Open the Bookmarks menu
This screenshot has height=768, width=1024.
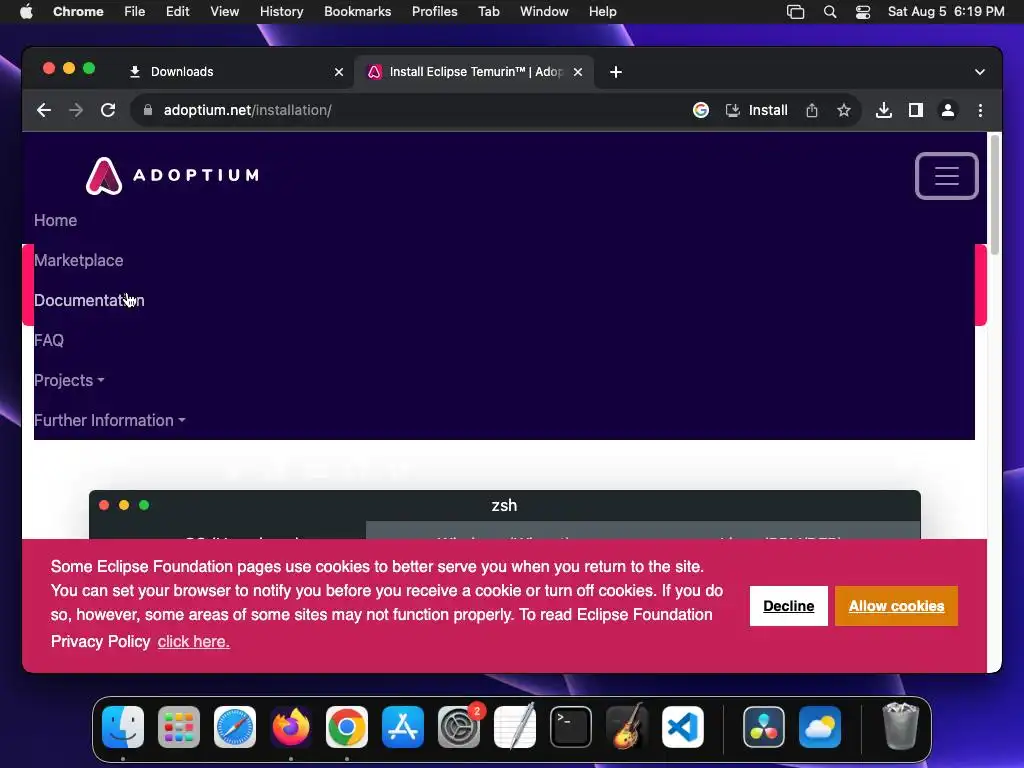(x=357, y=12)
